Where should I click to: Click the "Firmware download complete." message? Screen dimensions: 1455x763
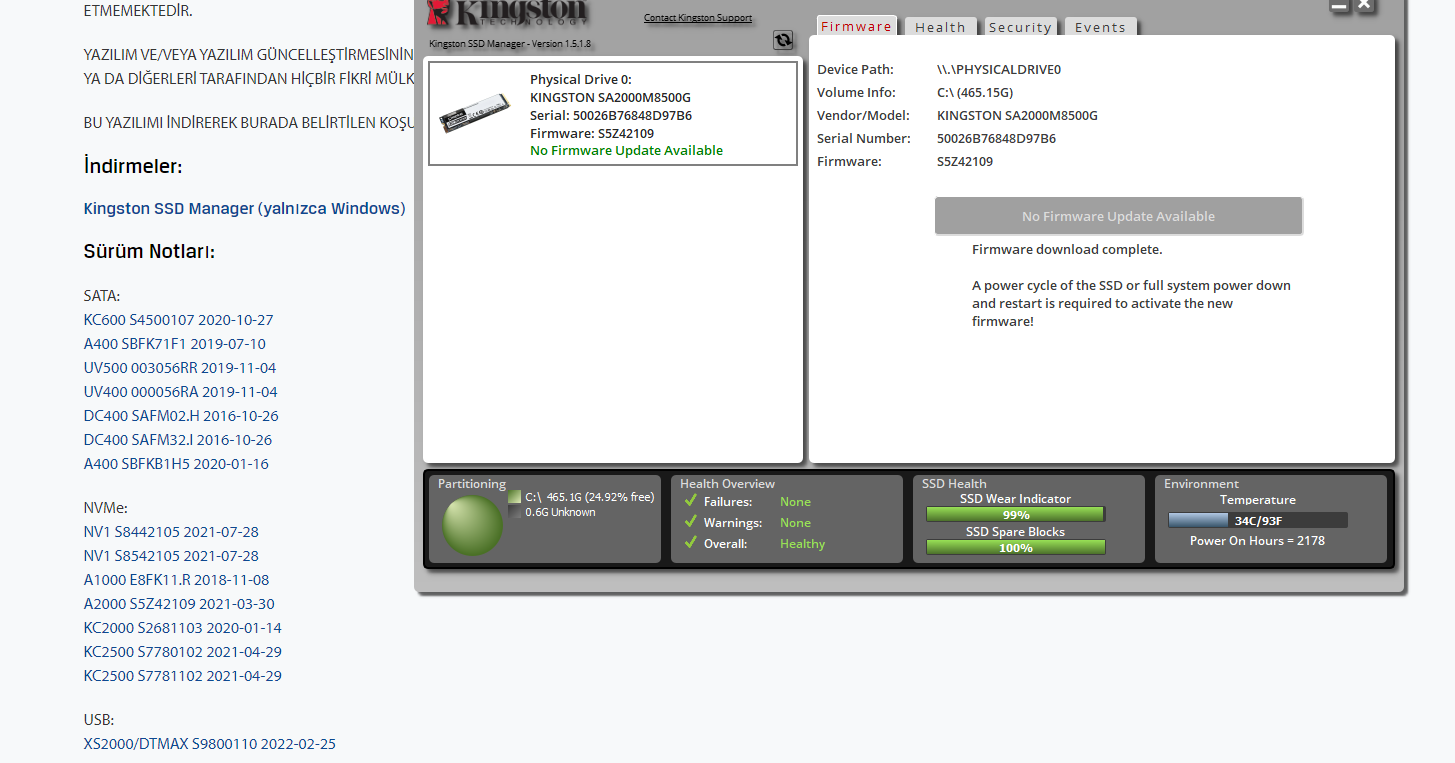point(1067,249)
